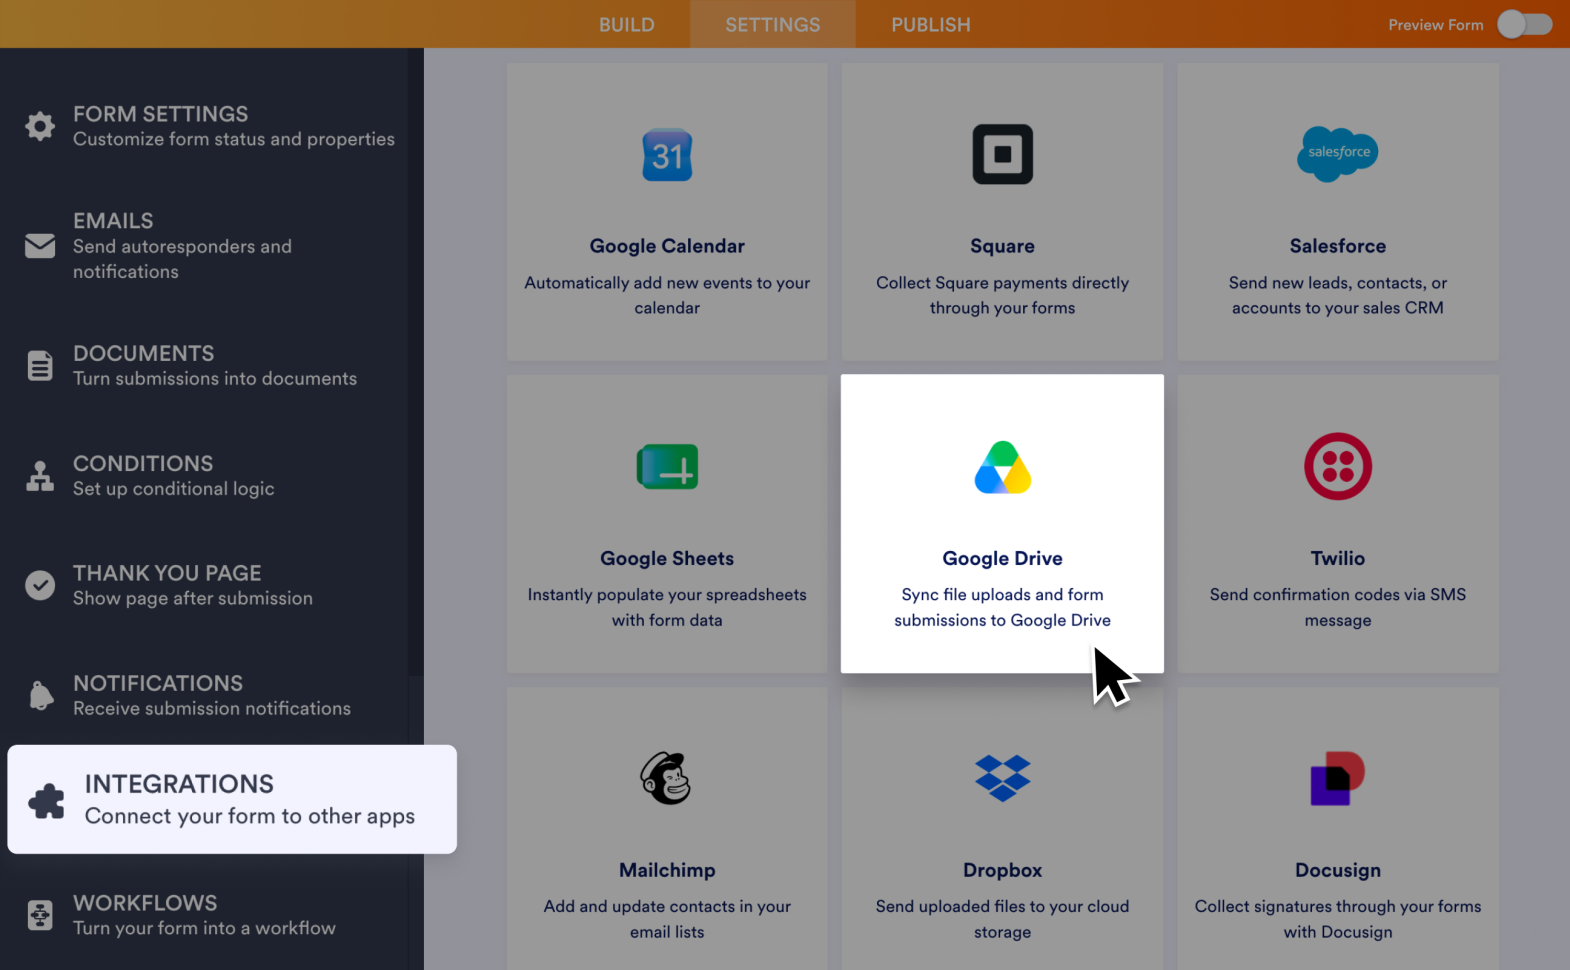
Task: Select the Dropbox integration title
Action: coord(1002,870)
